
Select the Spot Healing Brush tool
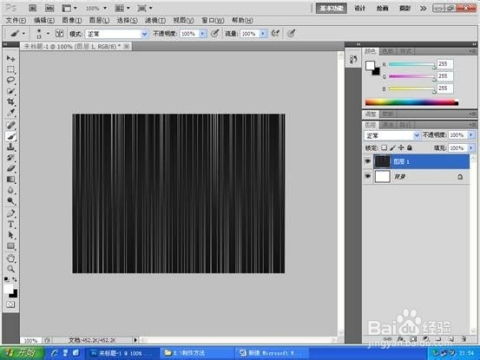(11, 125)
